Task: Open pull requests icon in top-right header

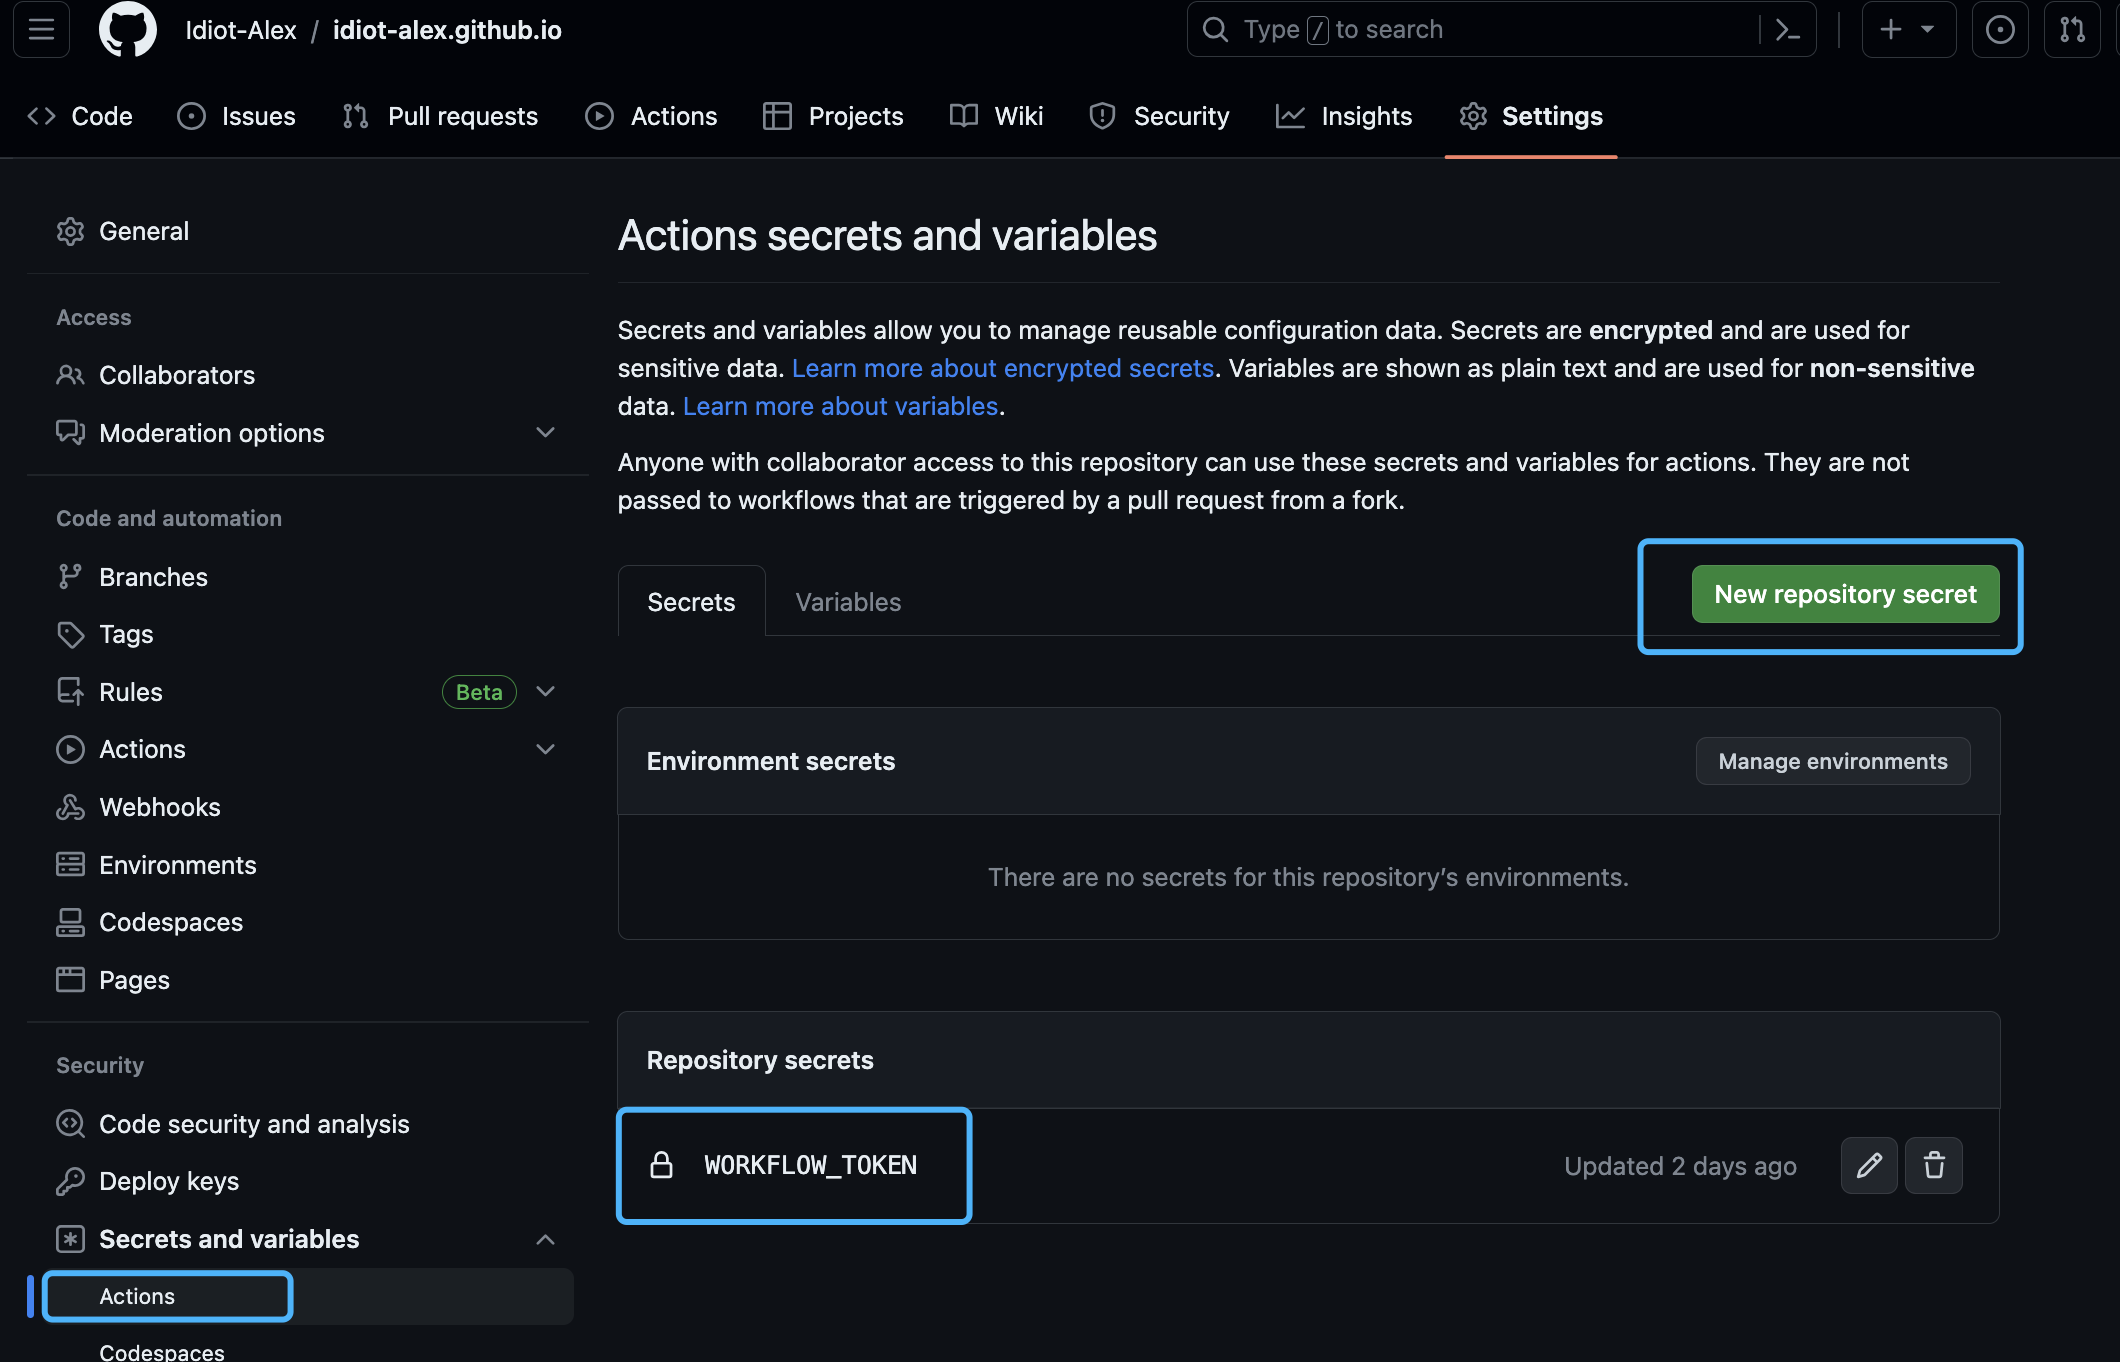Action: click(x=2071, y=30)
